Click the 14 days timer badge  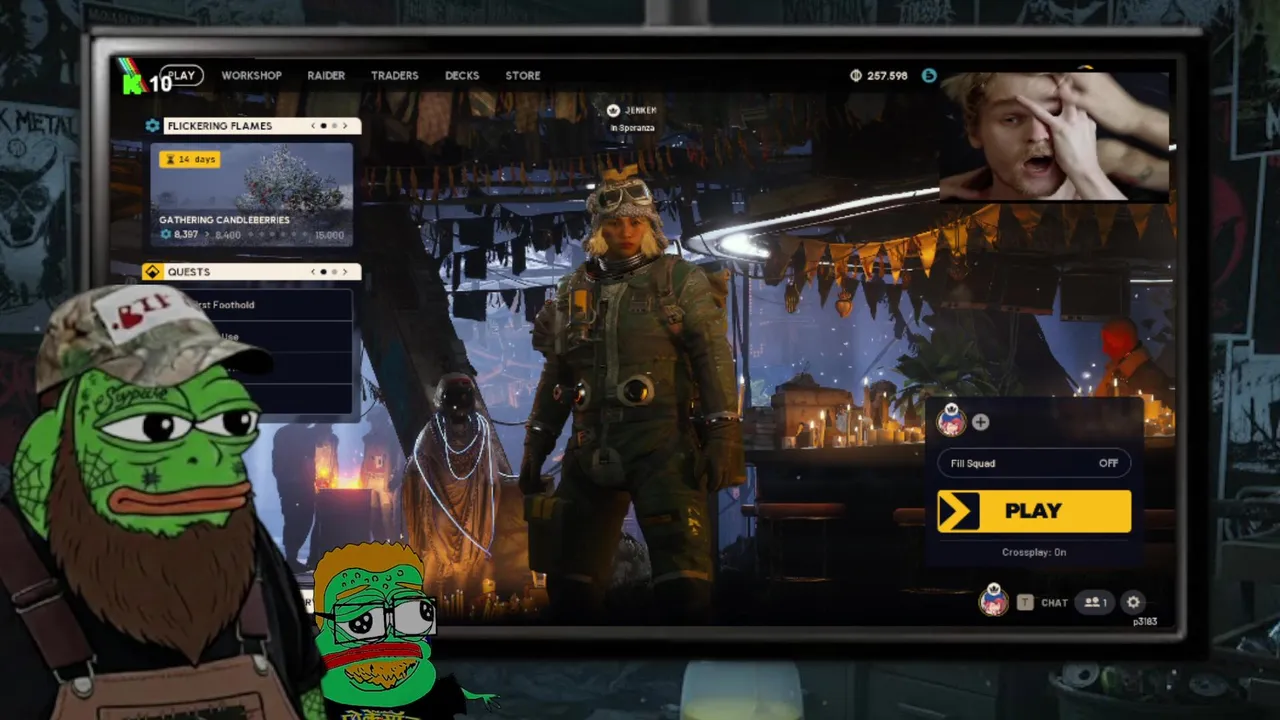click(189, 159)
